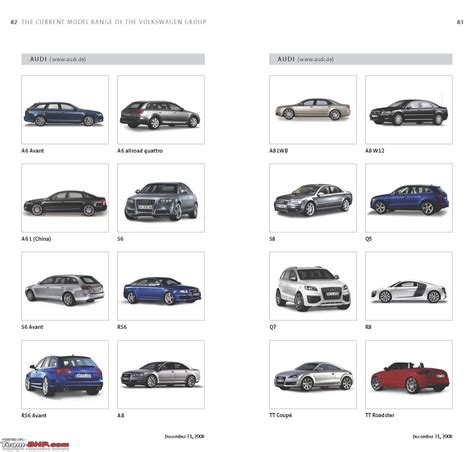Click the 'A6 allroad quattro' caption
Image resolution: width=474 pixels, height=452 pixels.
click(140, 151)
